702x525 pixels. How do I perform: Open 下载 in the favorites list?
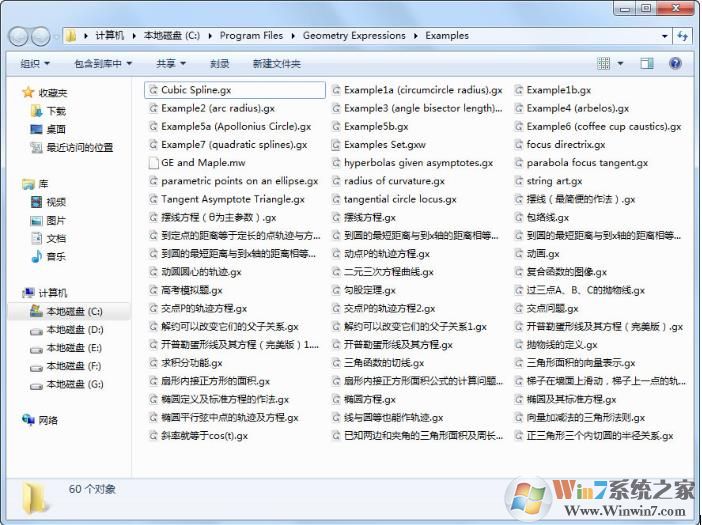[48, 111]
